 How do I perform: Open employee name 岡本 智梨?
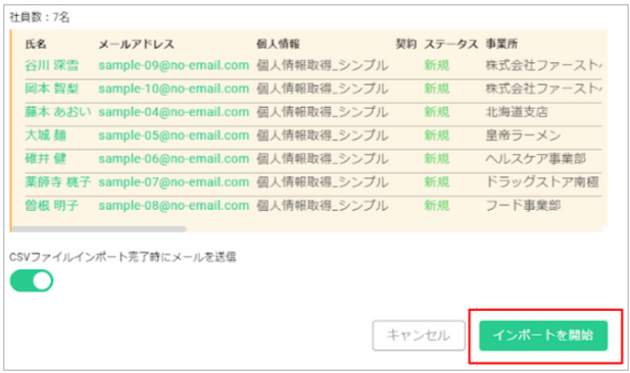[x=51, y=88]
